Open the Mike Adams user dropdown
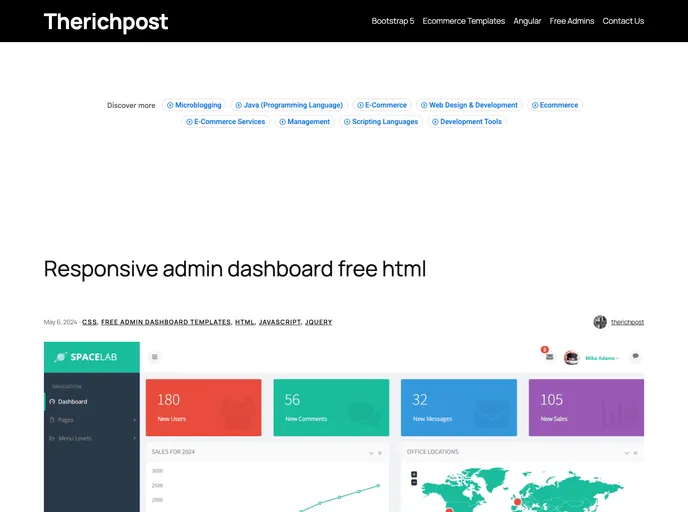This screenshot has height=512, width=688. pyautogui.click(x=602, y=358)
